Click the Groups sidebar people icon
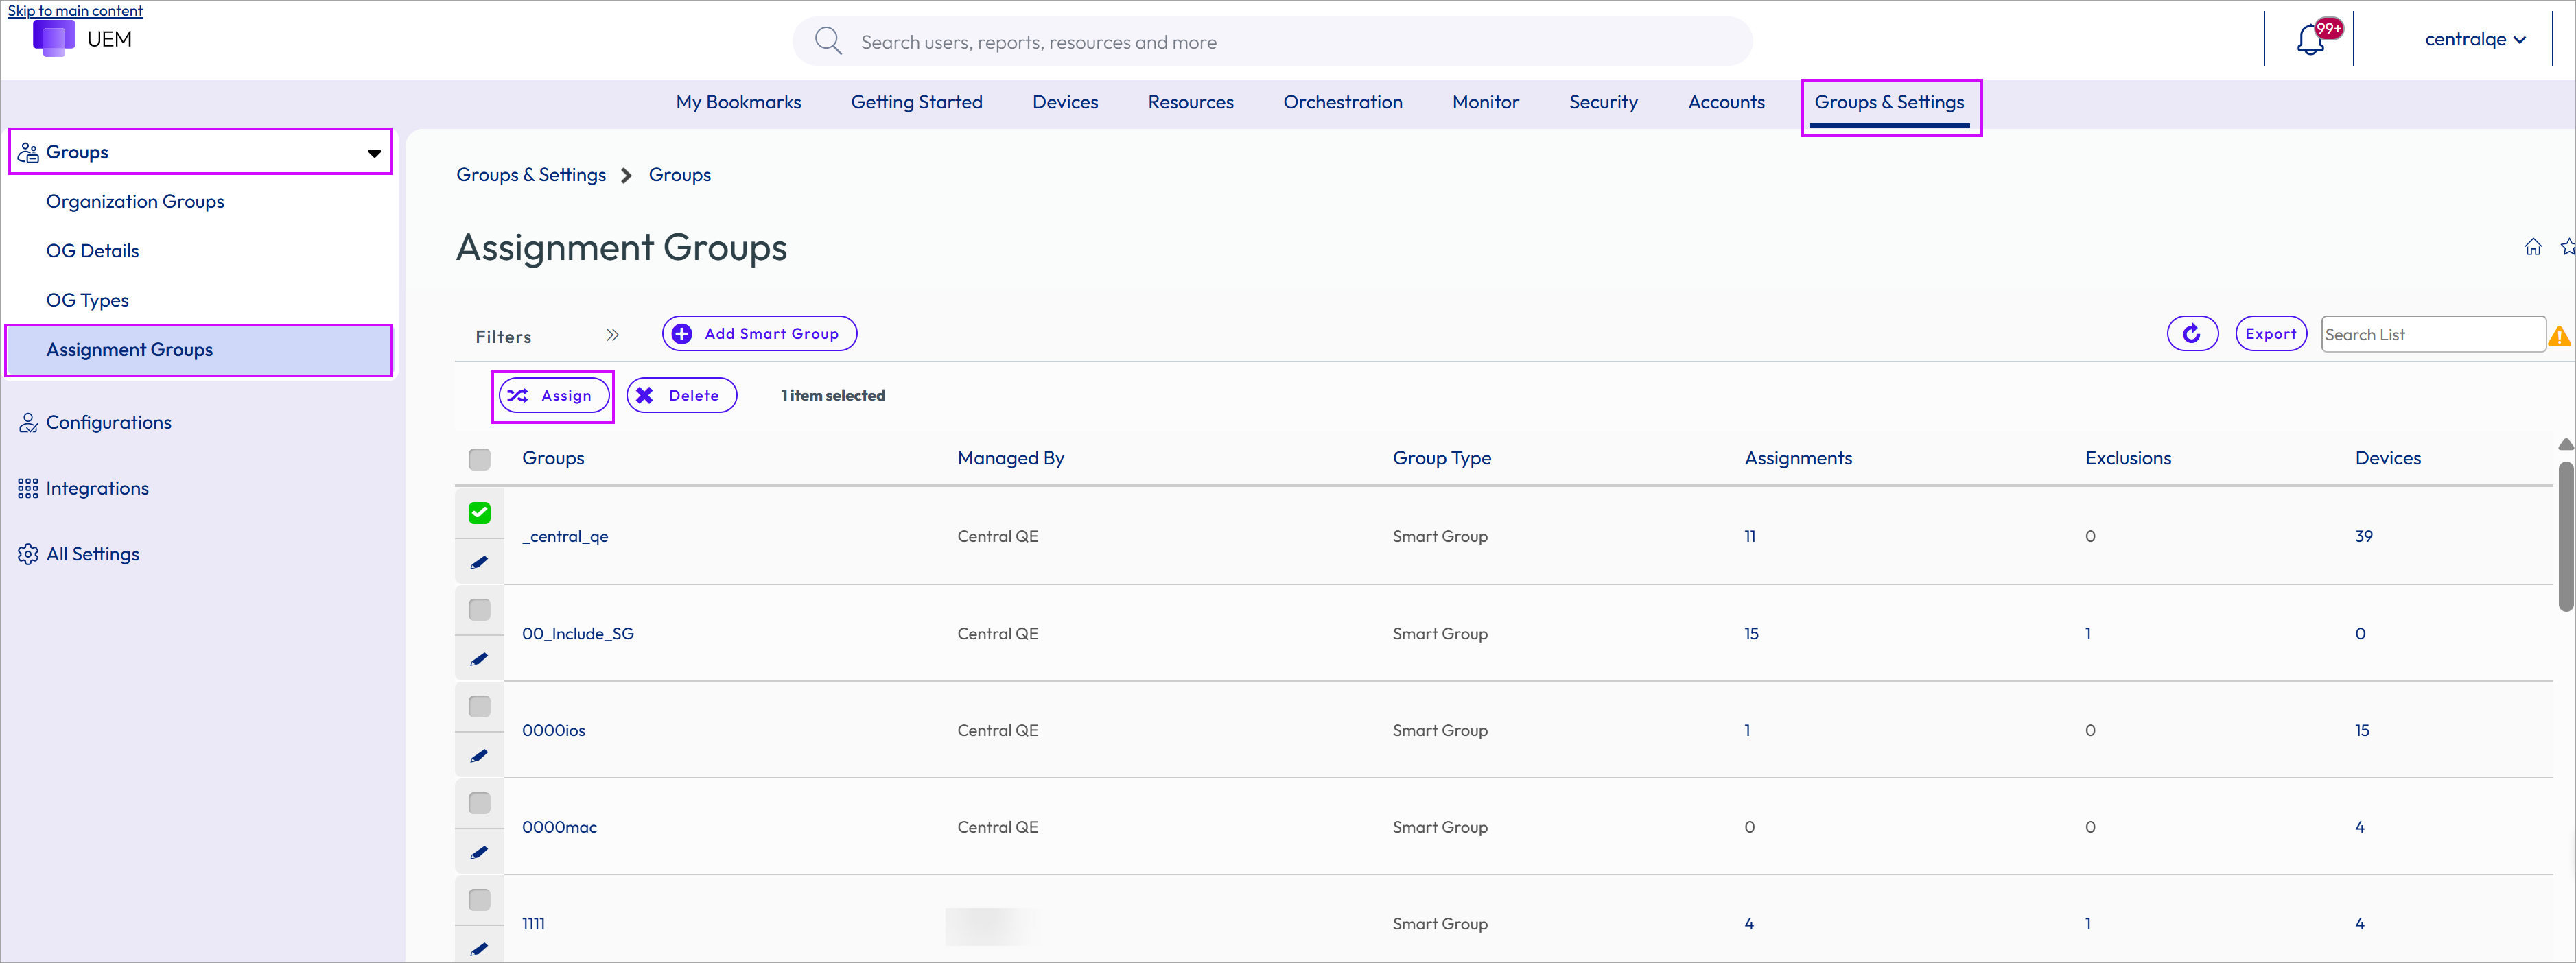Viewport: 2576px width, 963px height. click(28, 152)
